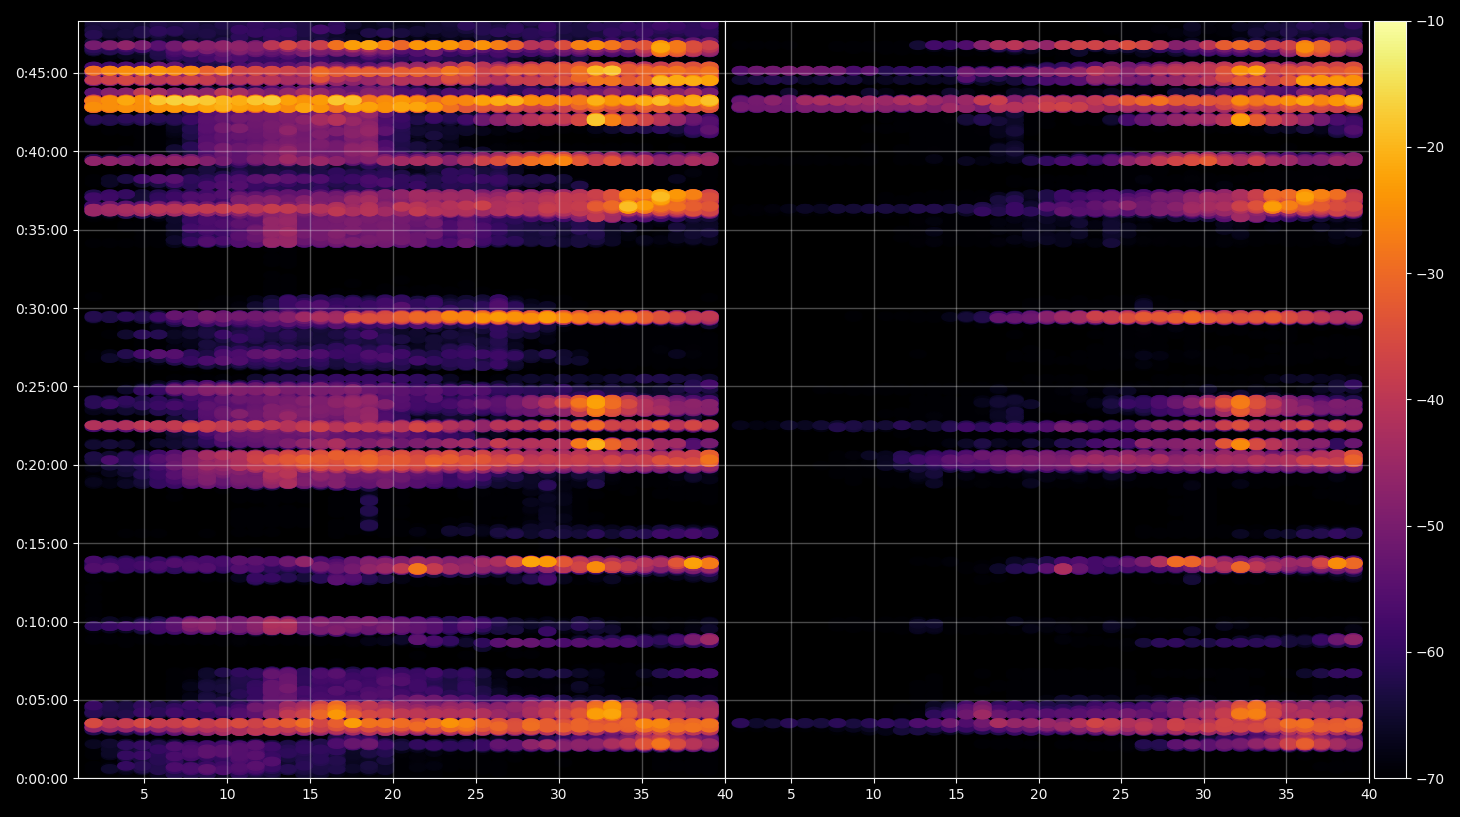Viewport: 1460px width, 817px height.
Task: Click x-axis label 35 under the left heatmap
Action: [x=641, y=795]
